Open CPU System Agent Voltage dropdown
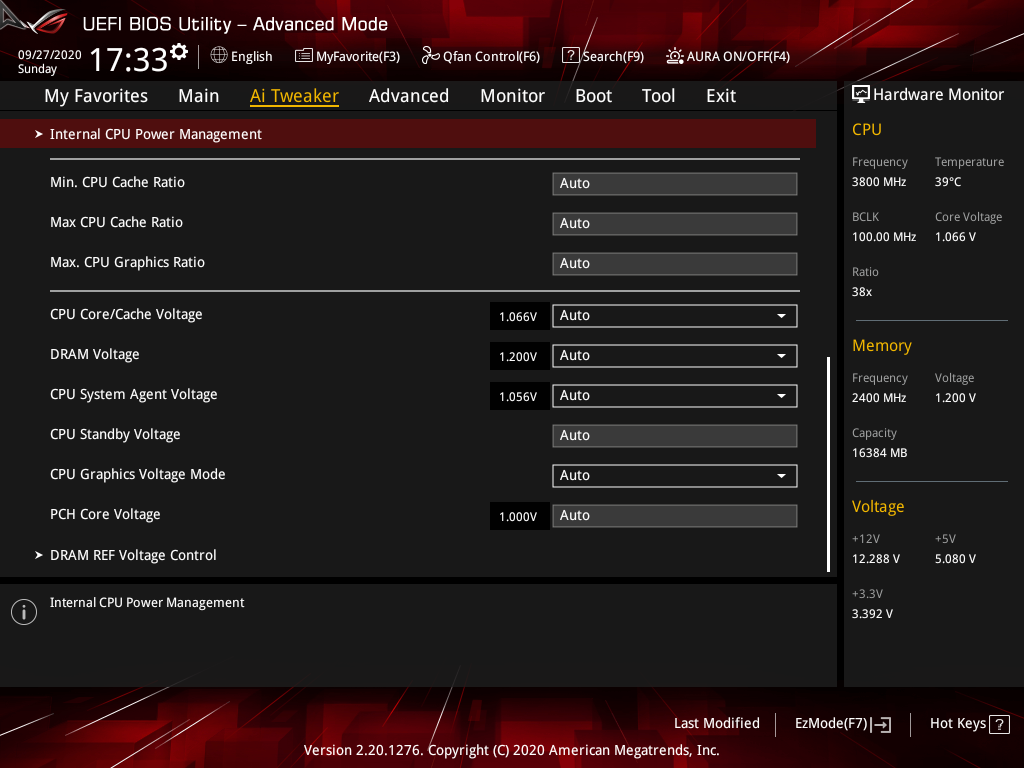Image resolution: width=1024 pixels, height=768 pixels. pyautogui.click(x=675, y=396)
